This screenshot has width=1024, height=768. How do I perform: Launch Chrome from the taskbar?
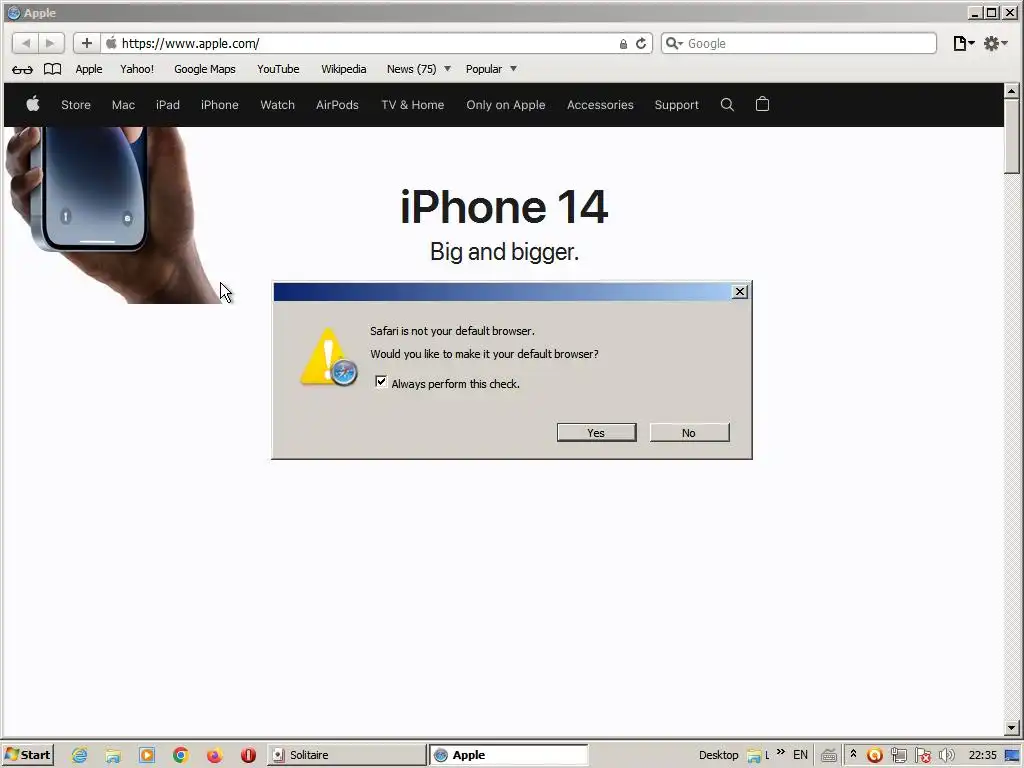point(181,755)
